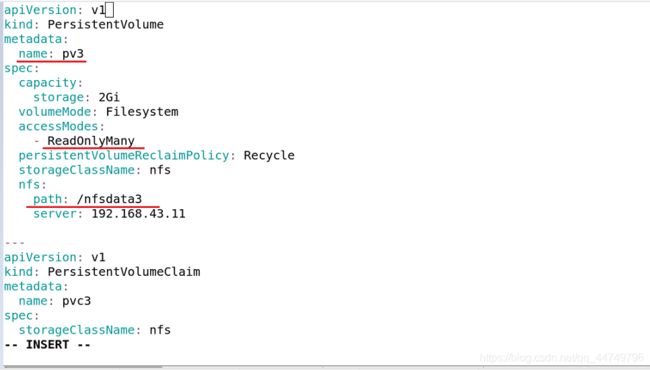Click the accessModes key
Image resolution: width=650 pixels, height=370 pixels.
tap(58, 126)
